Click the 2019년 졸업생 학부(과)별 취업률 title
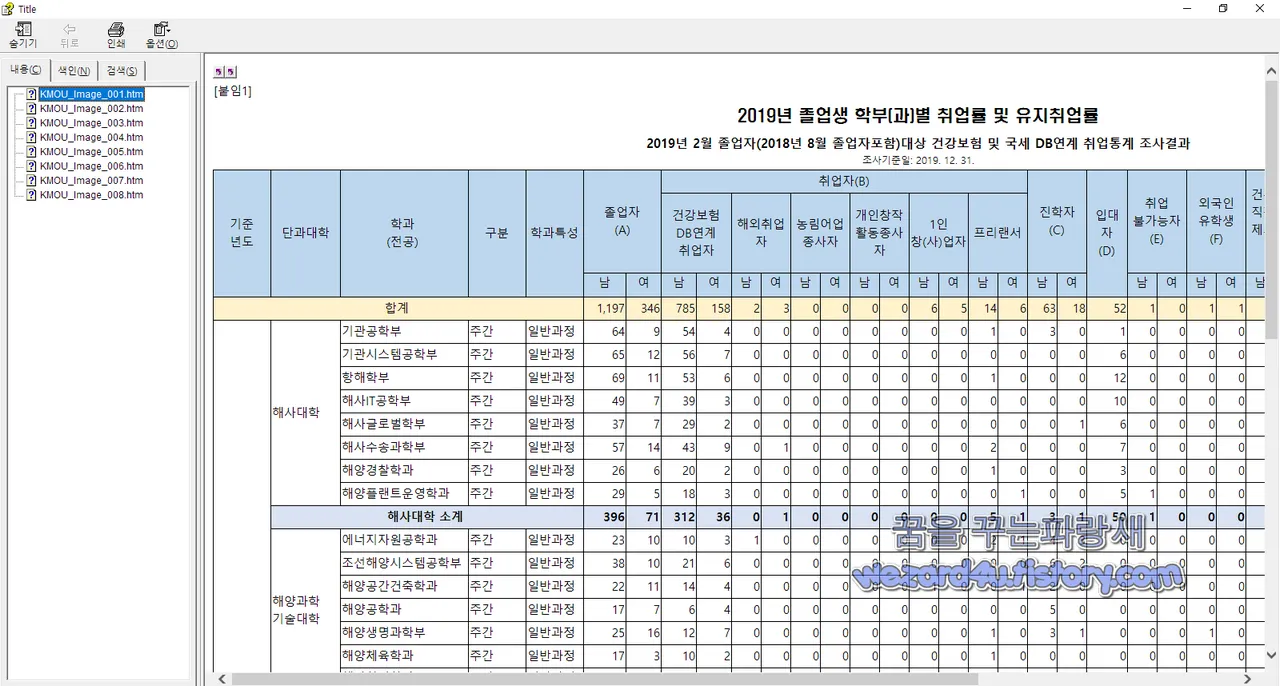 tap(918, 116)
